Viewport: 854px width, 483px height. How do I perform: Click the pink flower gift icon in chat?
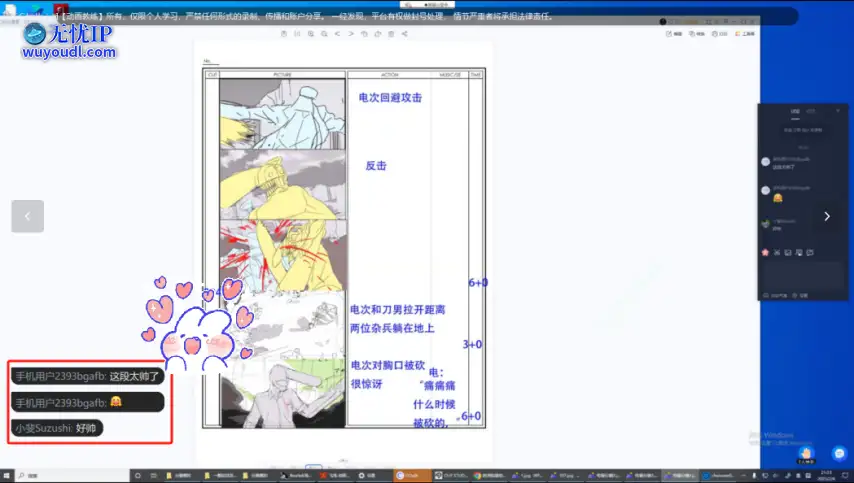coord(765,252)
